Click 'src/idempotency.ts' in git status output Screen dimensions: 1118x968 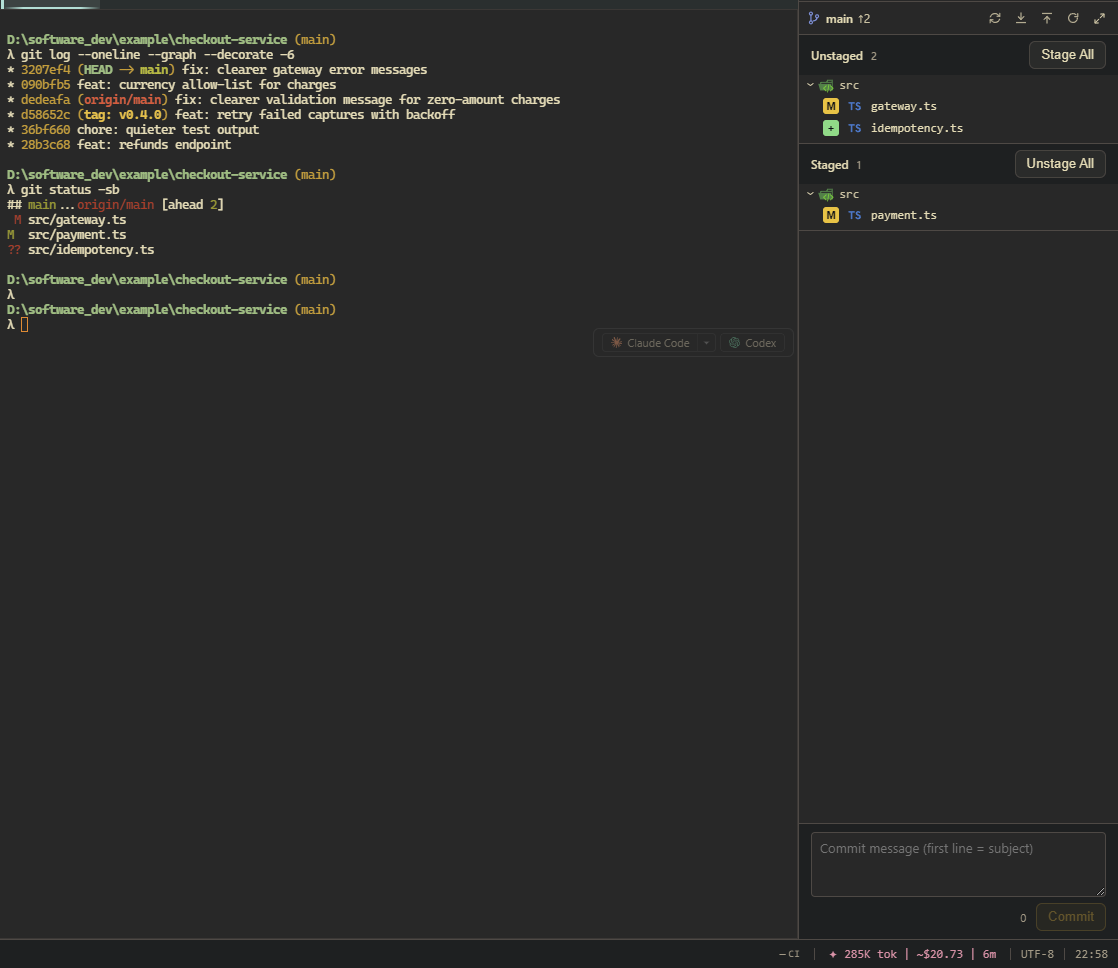91,249
